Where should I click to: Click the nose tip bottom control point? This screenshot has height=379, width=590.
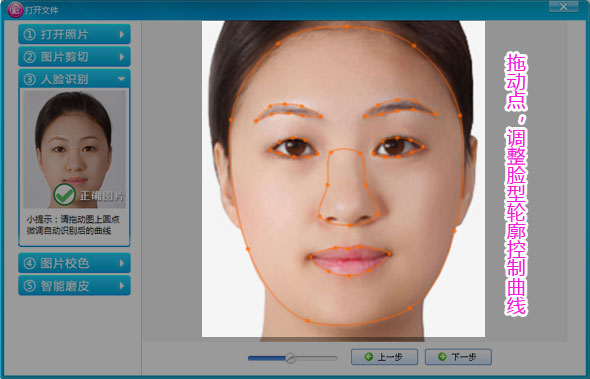tap(350, 225)
